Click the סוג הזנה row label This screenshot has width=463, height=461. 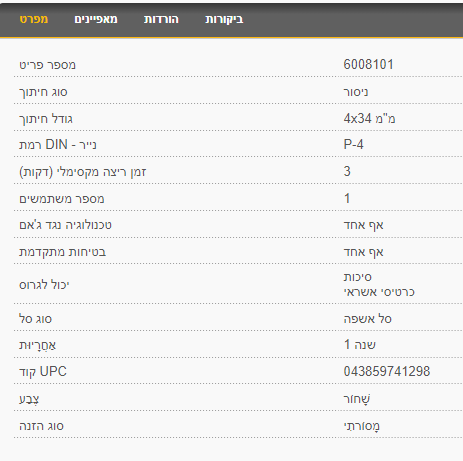[x=41, y=426]
